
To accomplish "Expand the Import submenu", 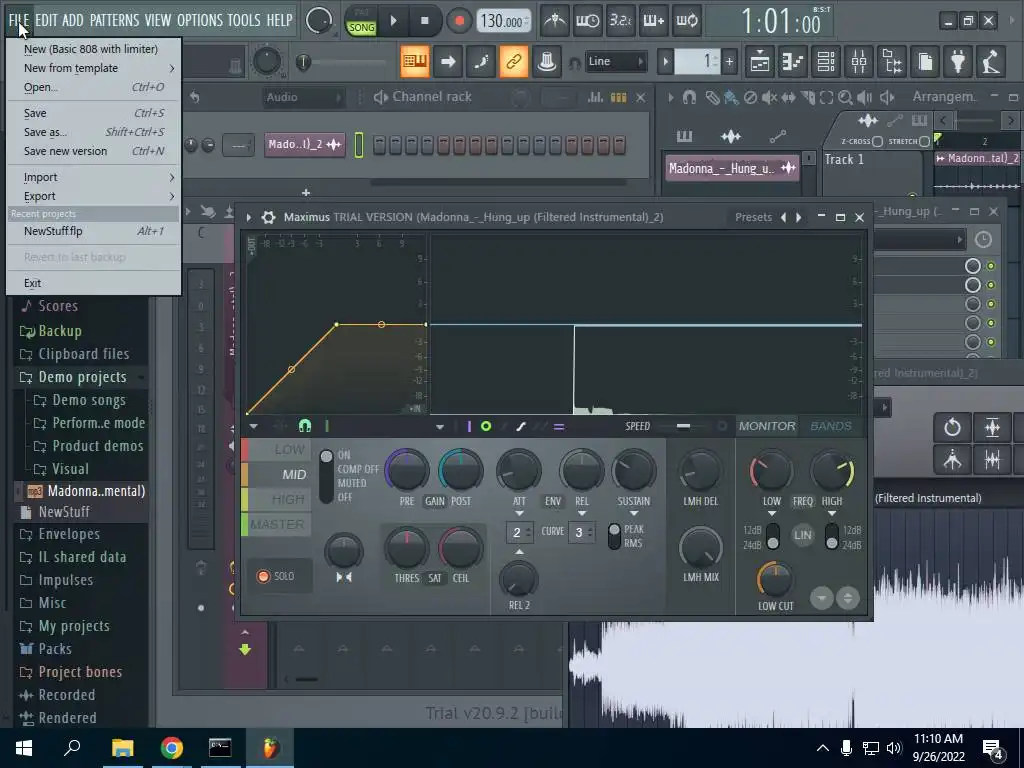I will point(93,177).
